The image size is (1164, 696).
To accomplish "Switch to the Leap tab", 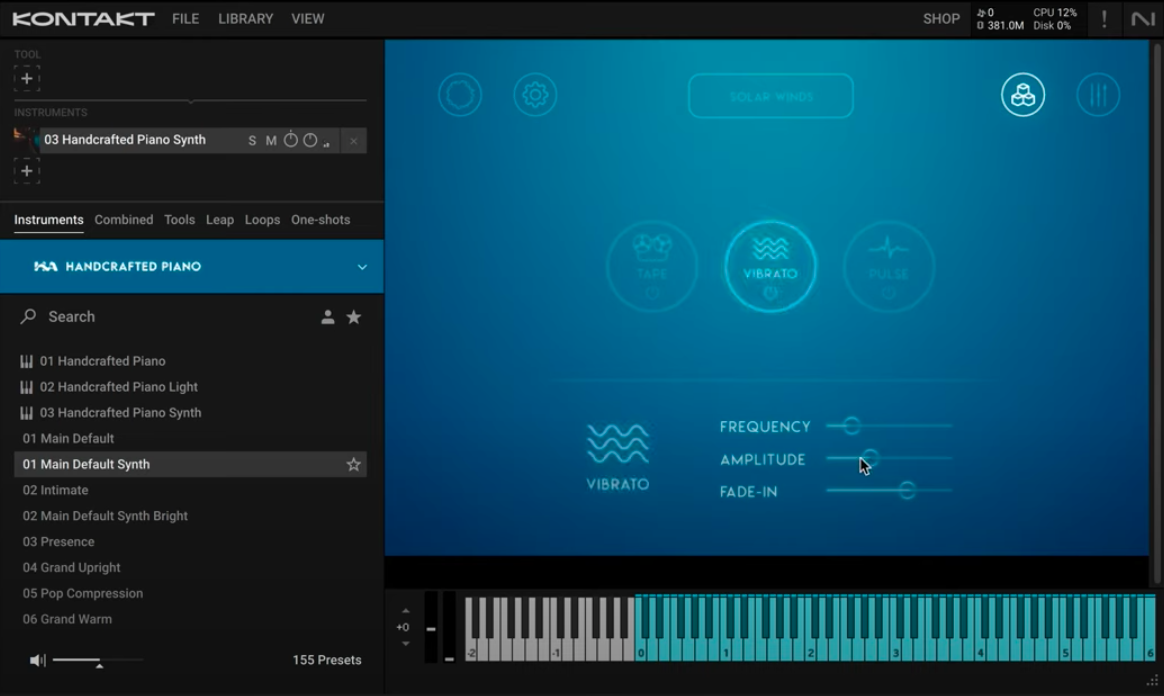I will pos(220,220).
